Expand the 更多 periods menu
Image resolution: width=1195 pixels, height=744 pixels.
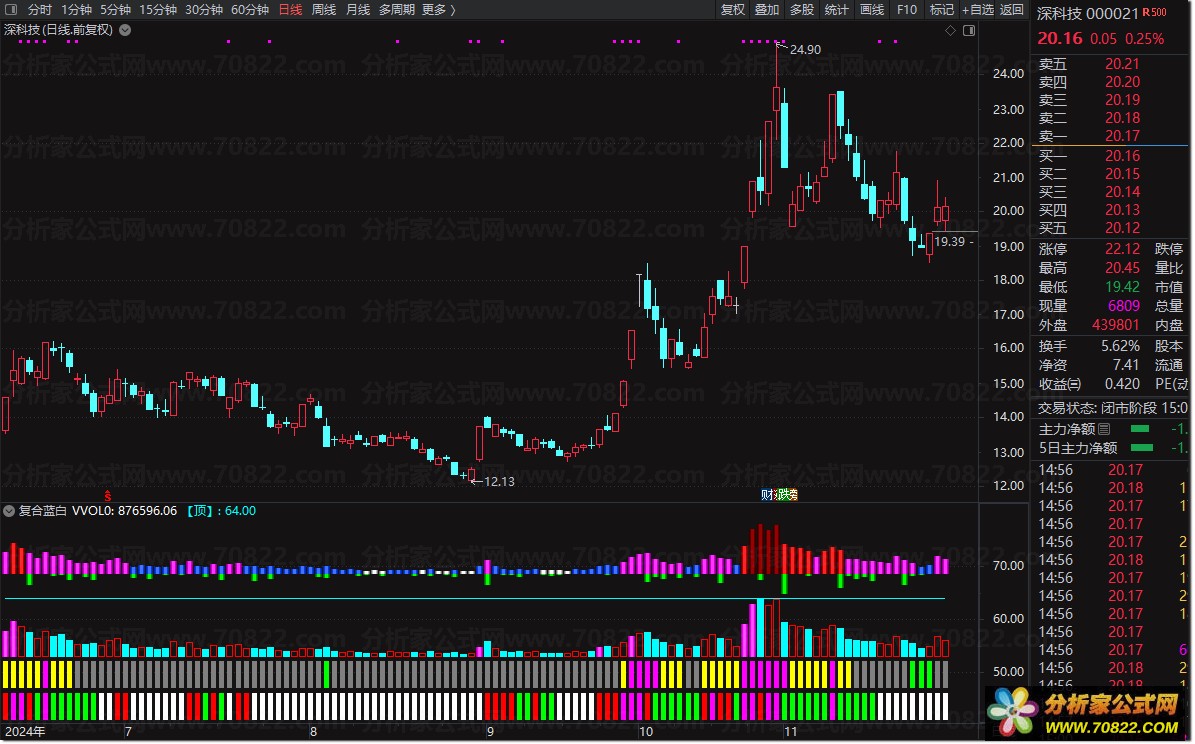pos(438,10)
